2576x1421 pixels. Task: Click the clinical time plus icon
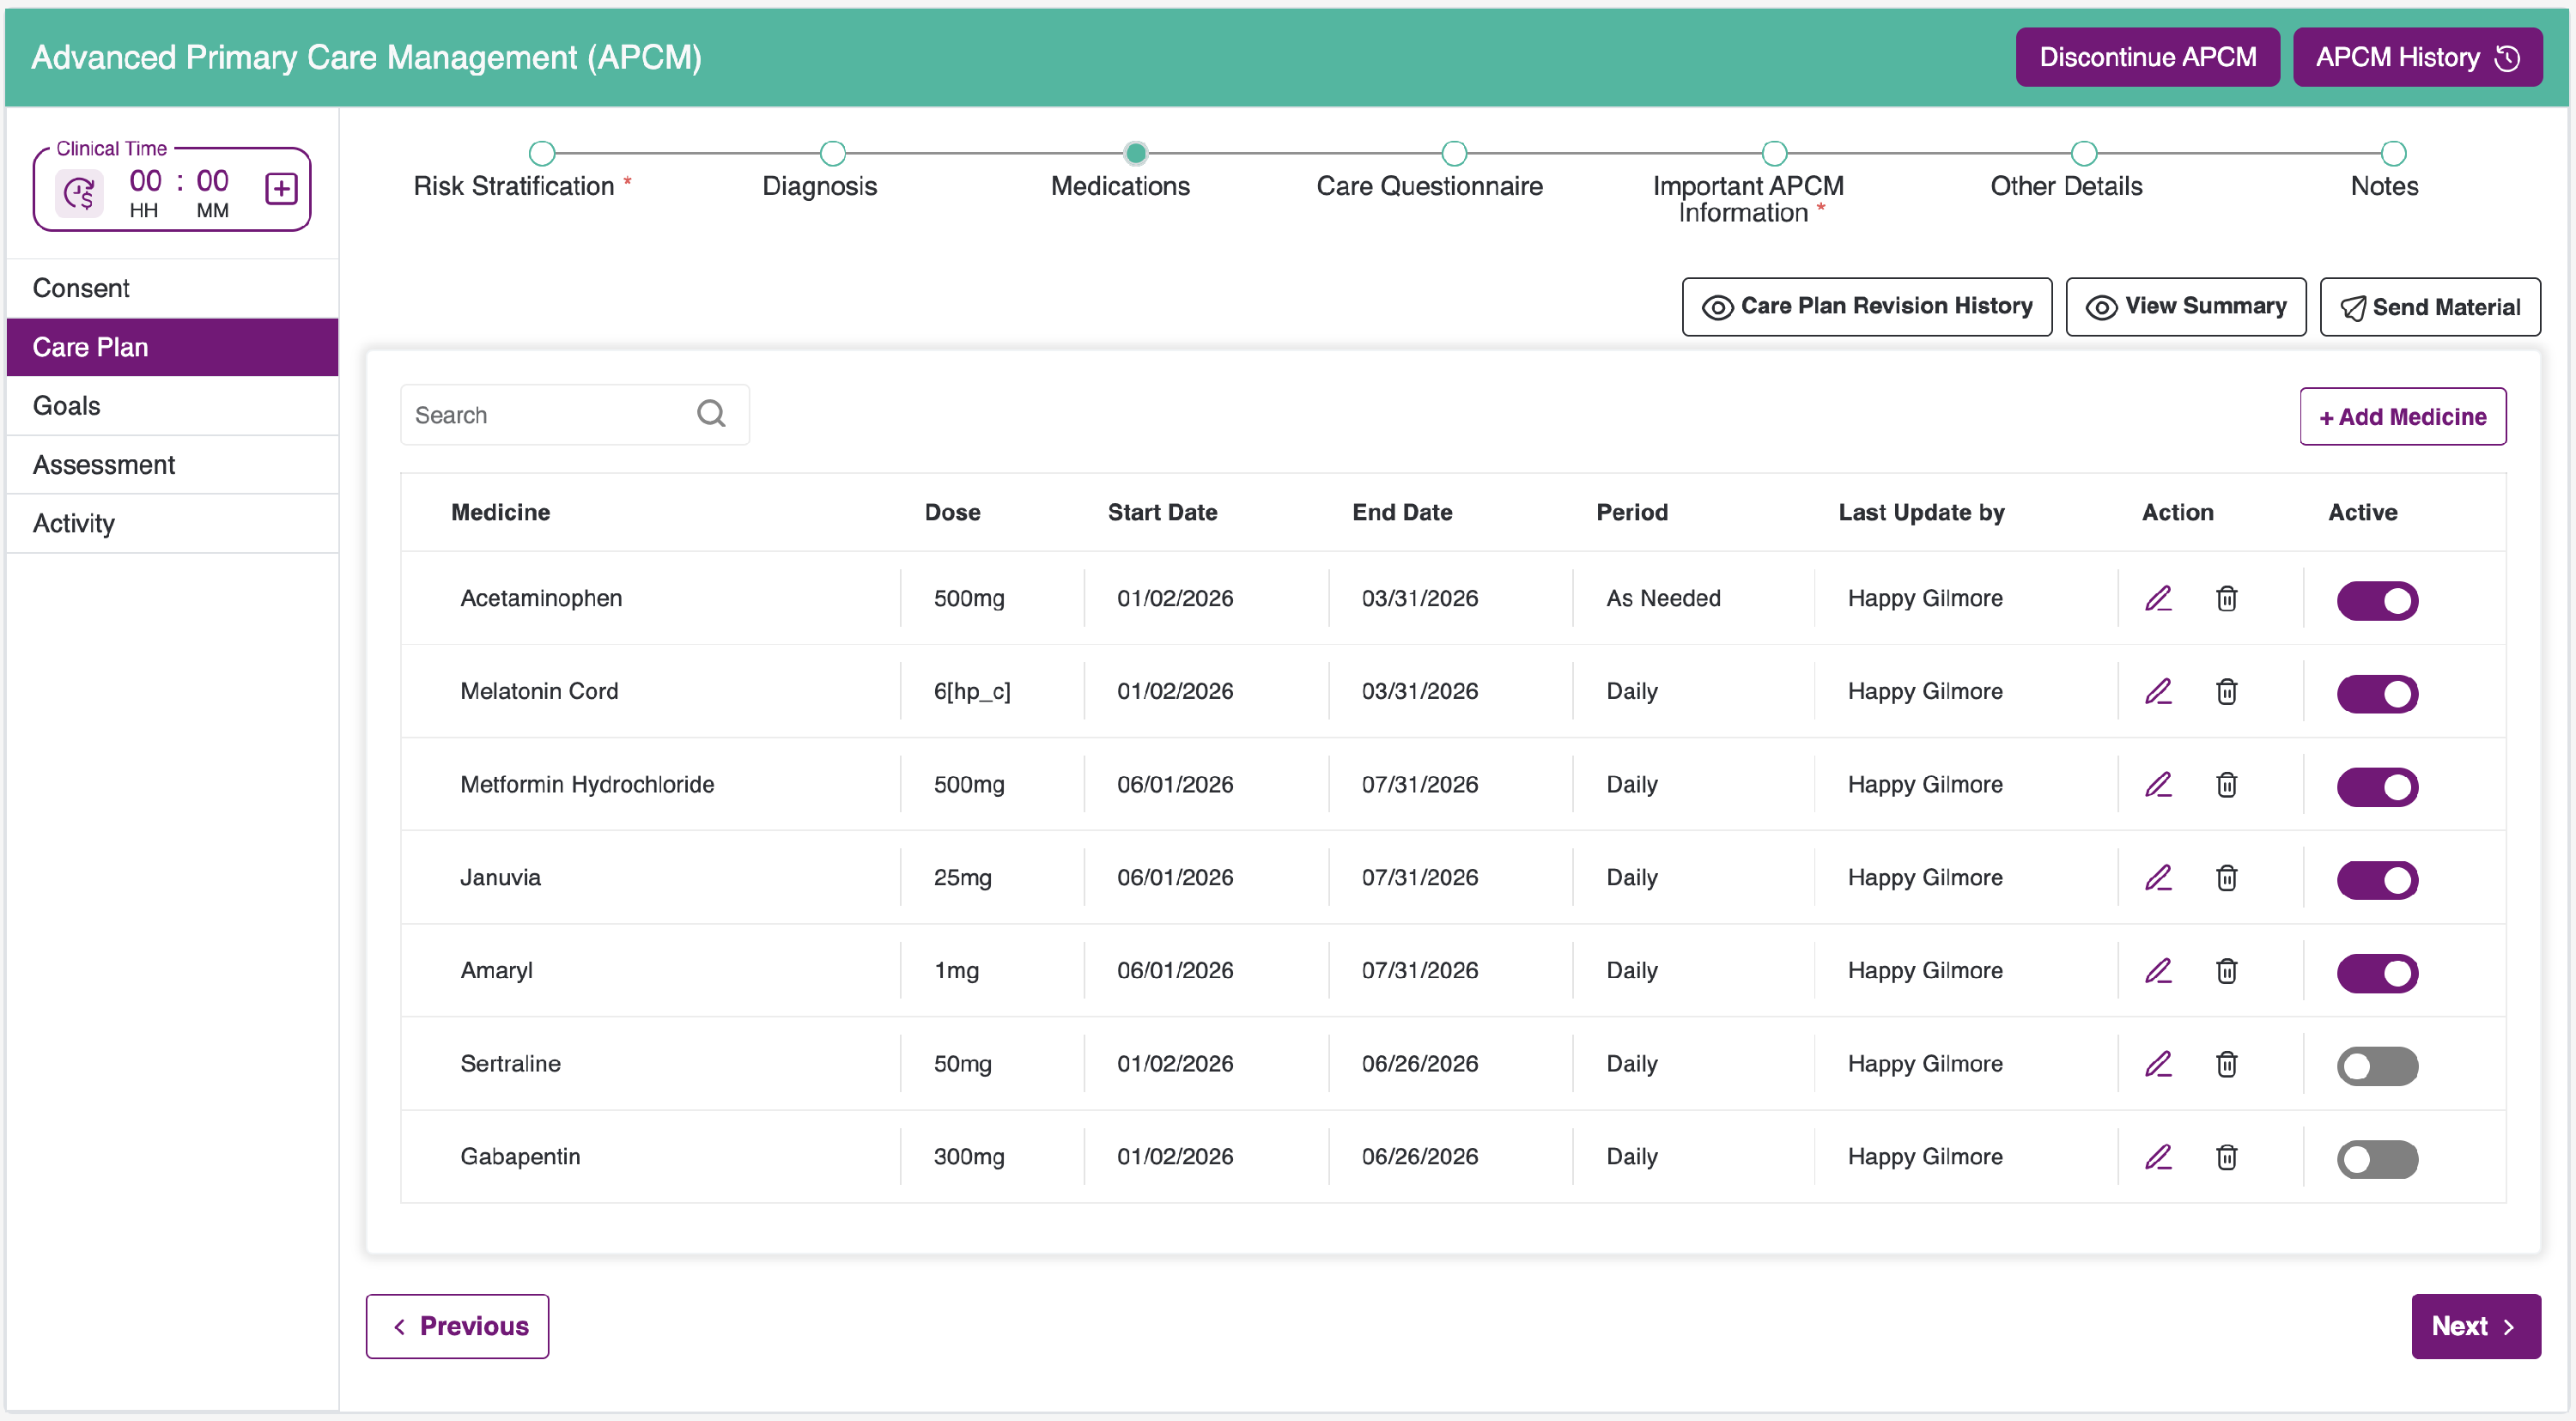coord(281,188)
